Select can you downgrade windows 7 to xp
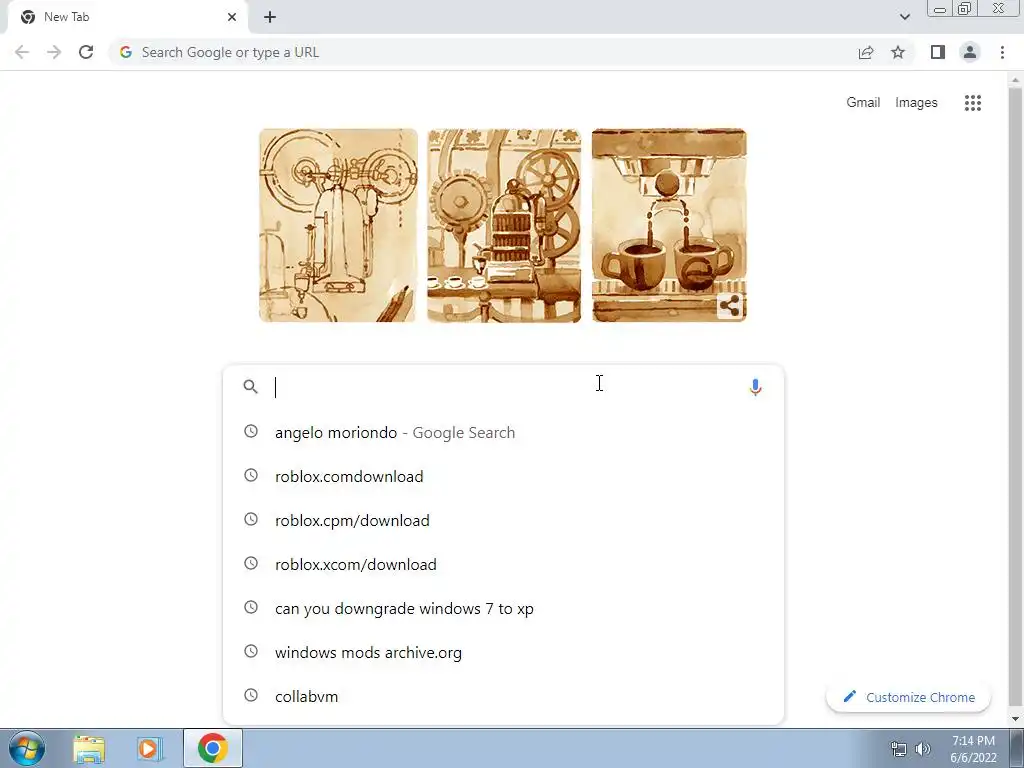This screenshot has height=768, width=1024. click(503, 608)
